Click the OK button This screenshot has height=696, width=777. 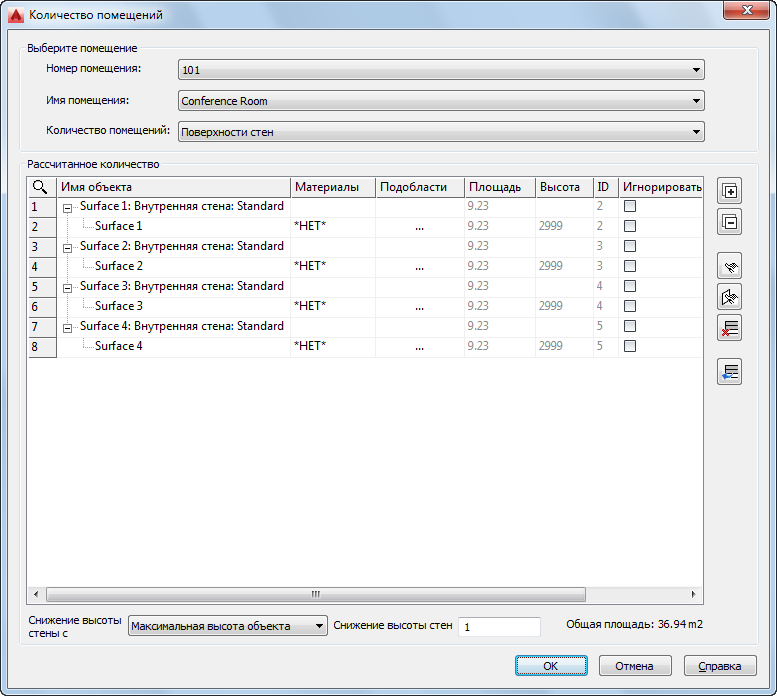pyautogui.click(x=551, y=666)
